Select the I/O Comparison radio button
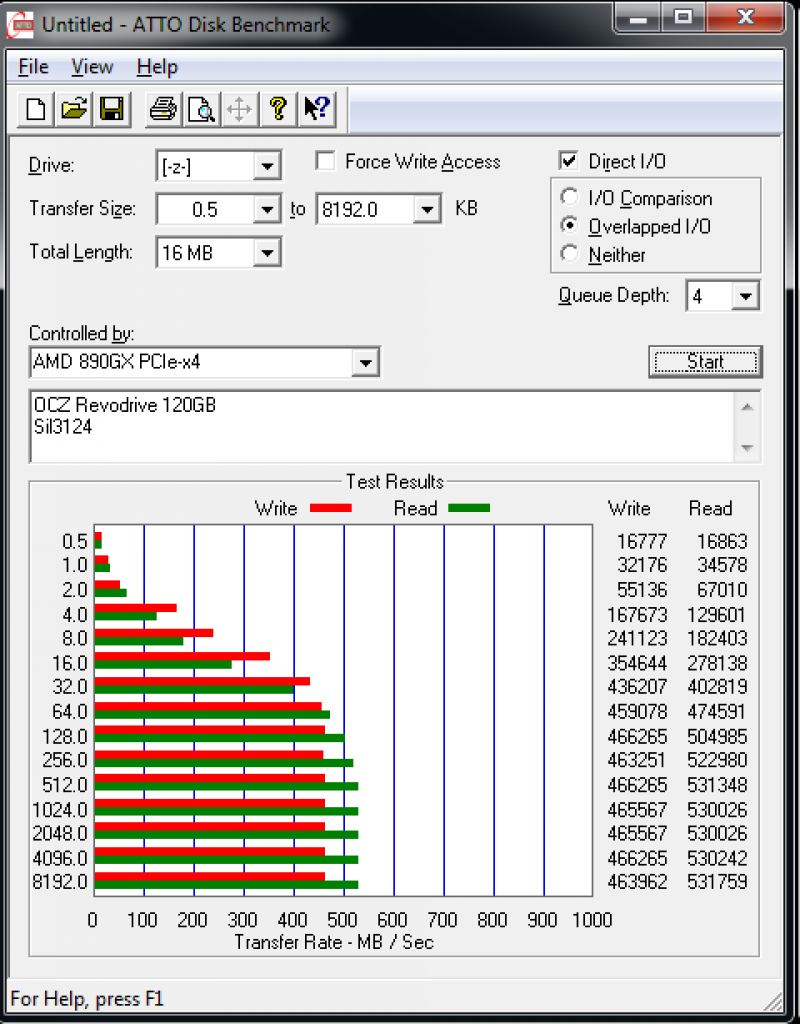This screenshot has height=1024, width=800. [569, 197]
